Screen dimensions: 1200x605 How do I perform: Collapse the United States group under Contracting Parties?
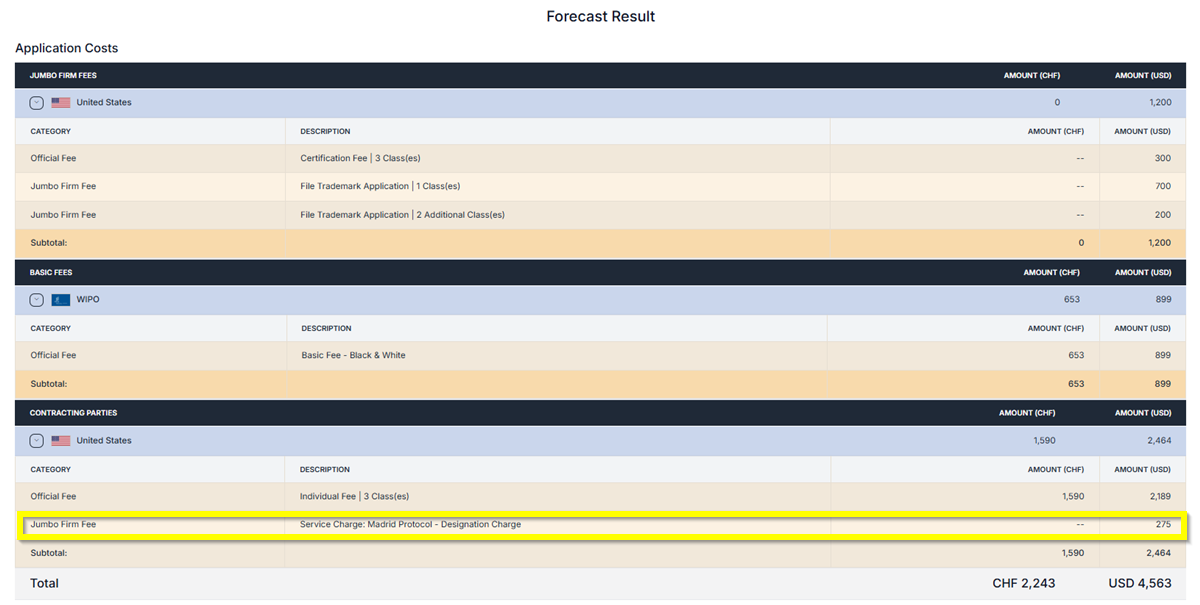pos(37,441)
